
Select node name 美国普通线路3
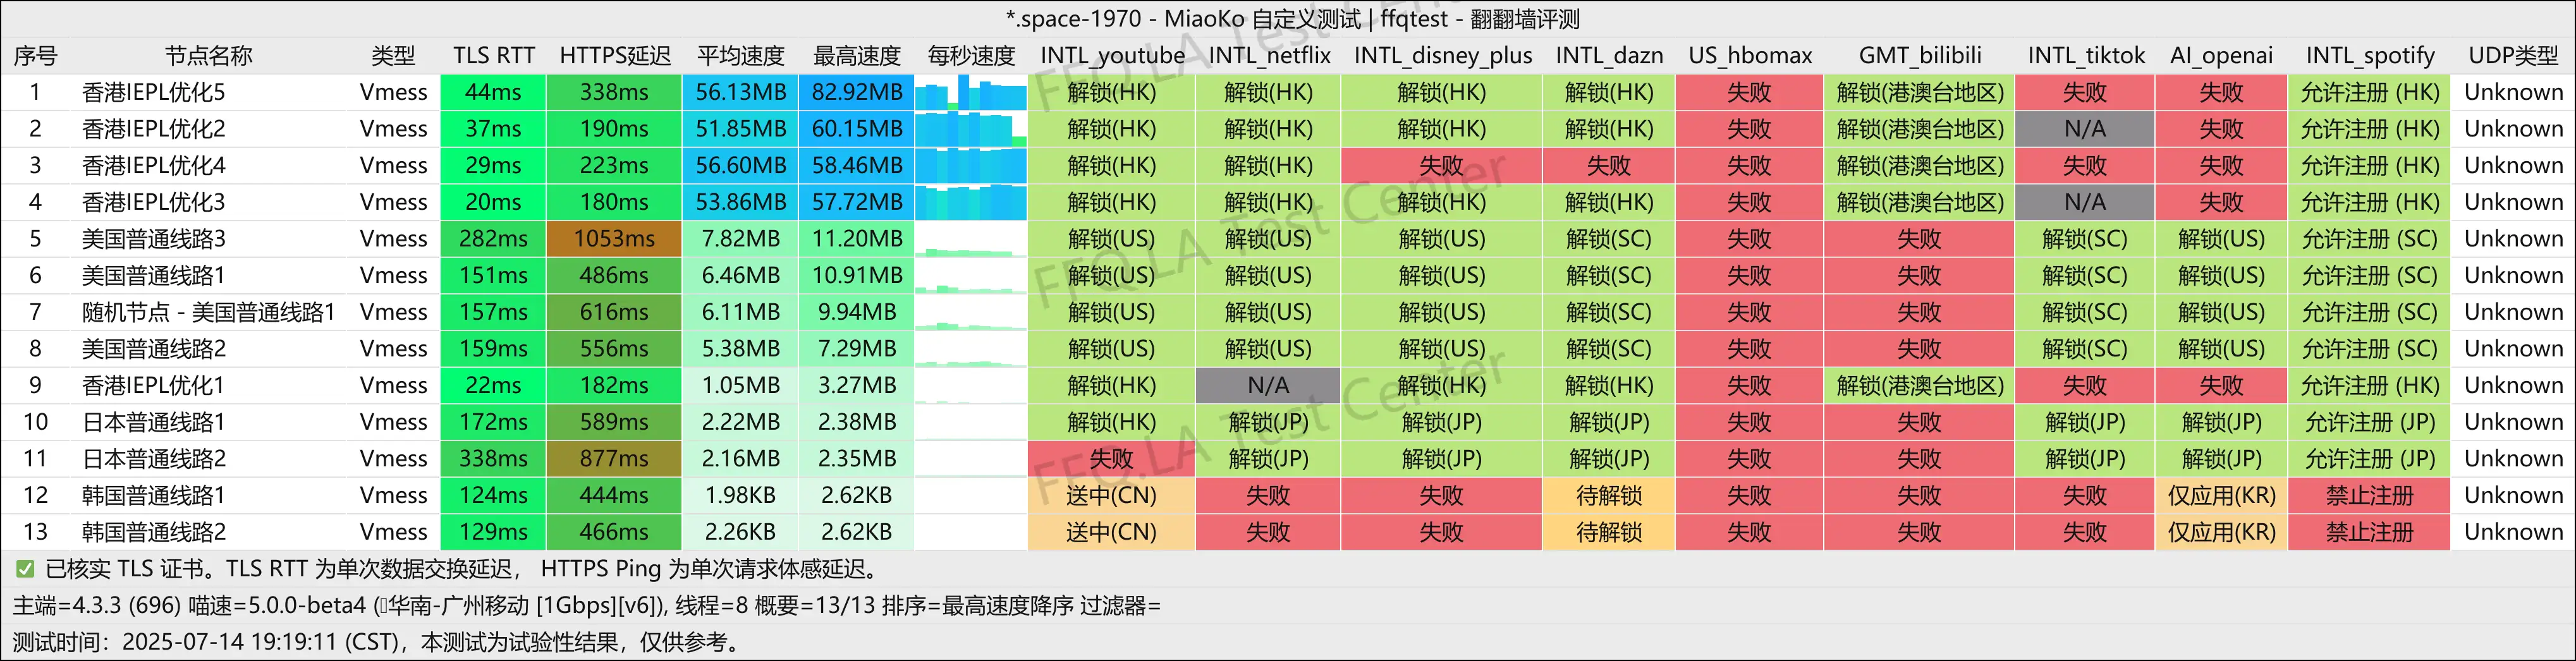pyautogui.click(x=153, y=239)
